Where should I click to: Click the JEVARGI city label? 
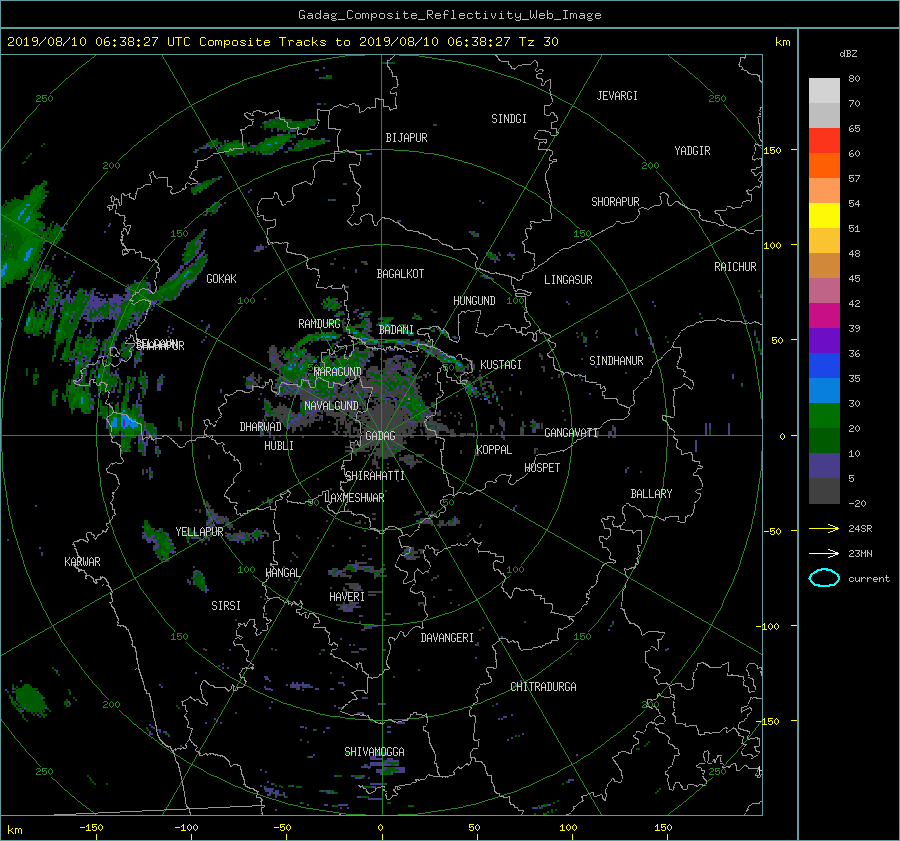tap(617, 96)
